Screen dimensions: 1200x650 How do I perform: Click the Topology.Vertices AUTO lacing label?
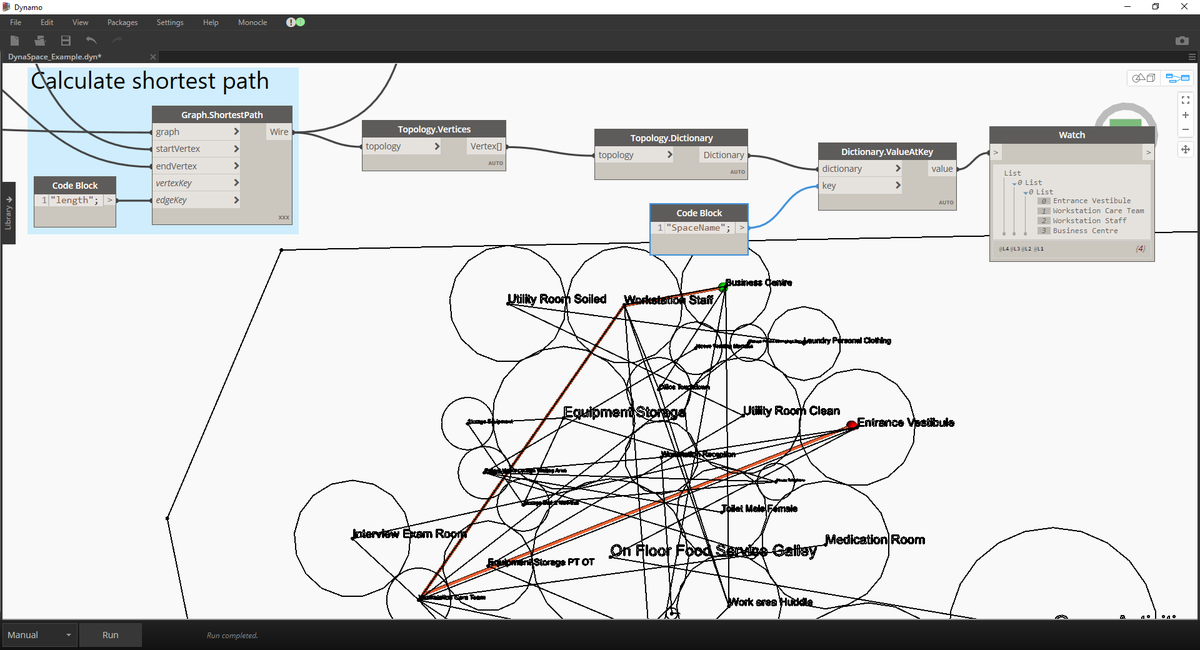click(x=495, y=163)
